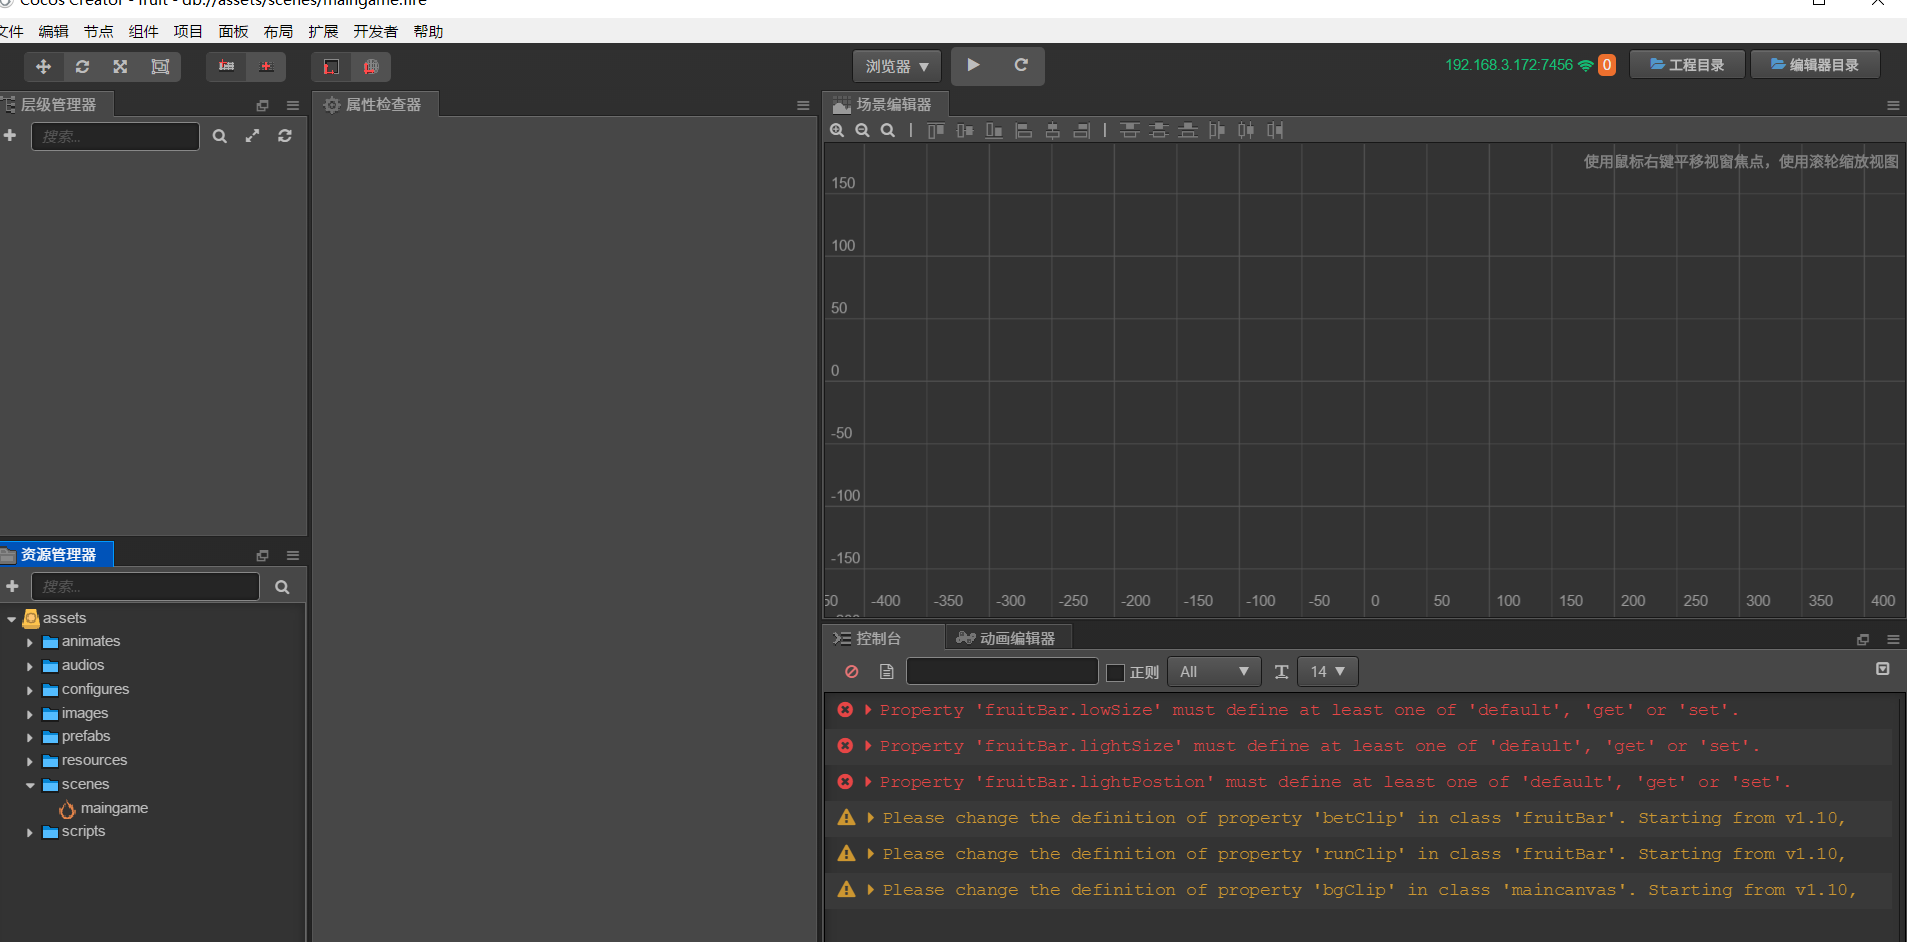
Task: Click the align right edges icon
Action: (1081, 130)
